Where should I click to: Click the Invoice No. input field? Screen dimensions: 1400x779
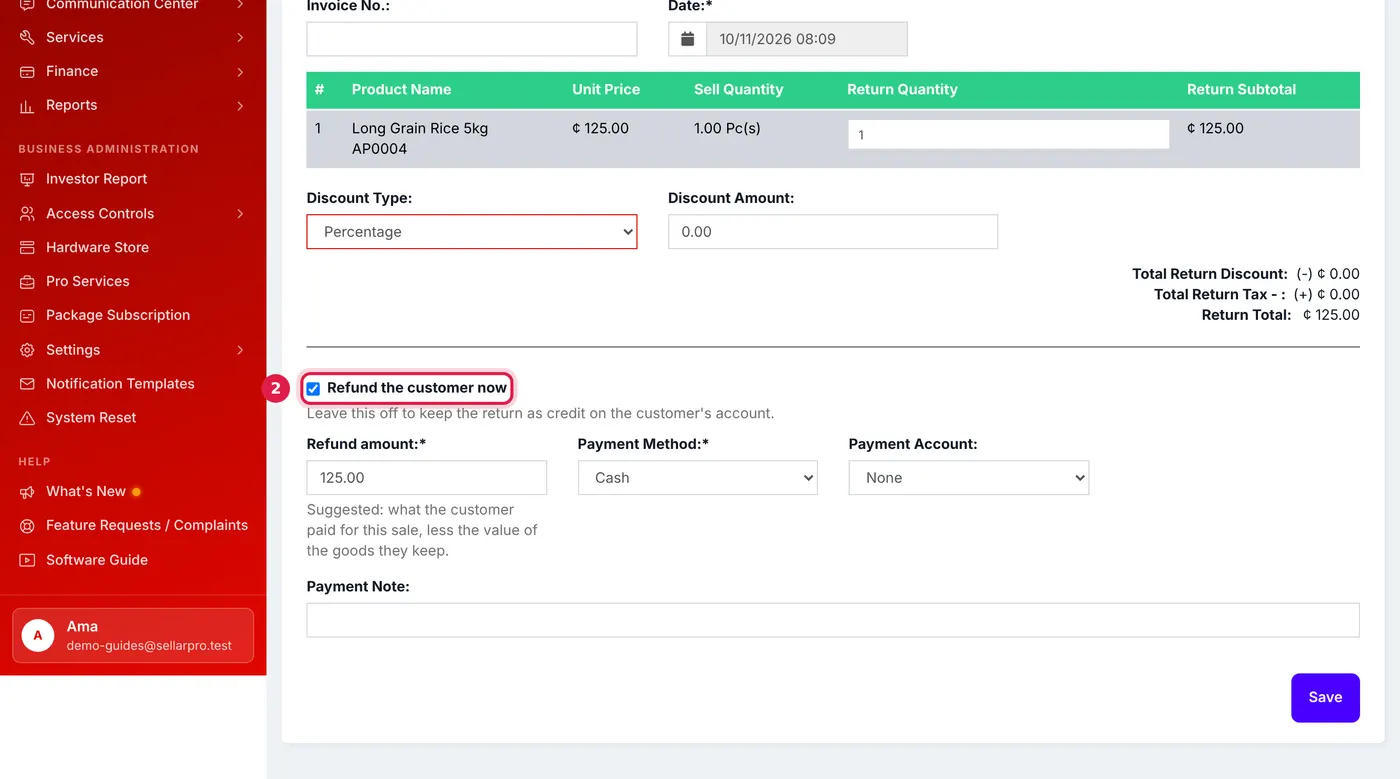coord(472,39)
